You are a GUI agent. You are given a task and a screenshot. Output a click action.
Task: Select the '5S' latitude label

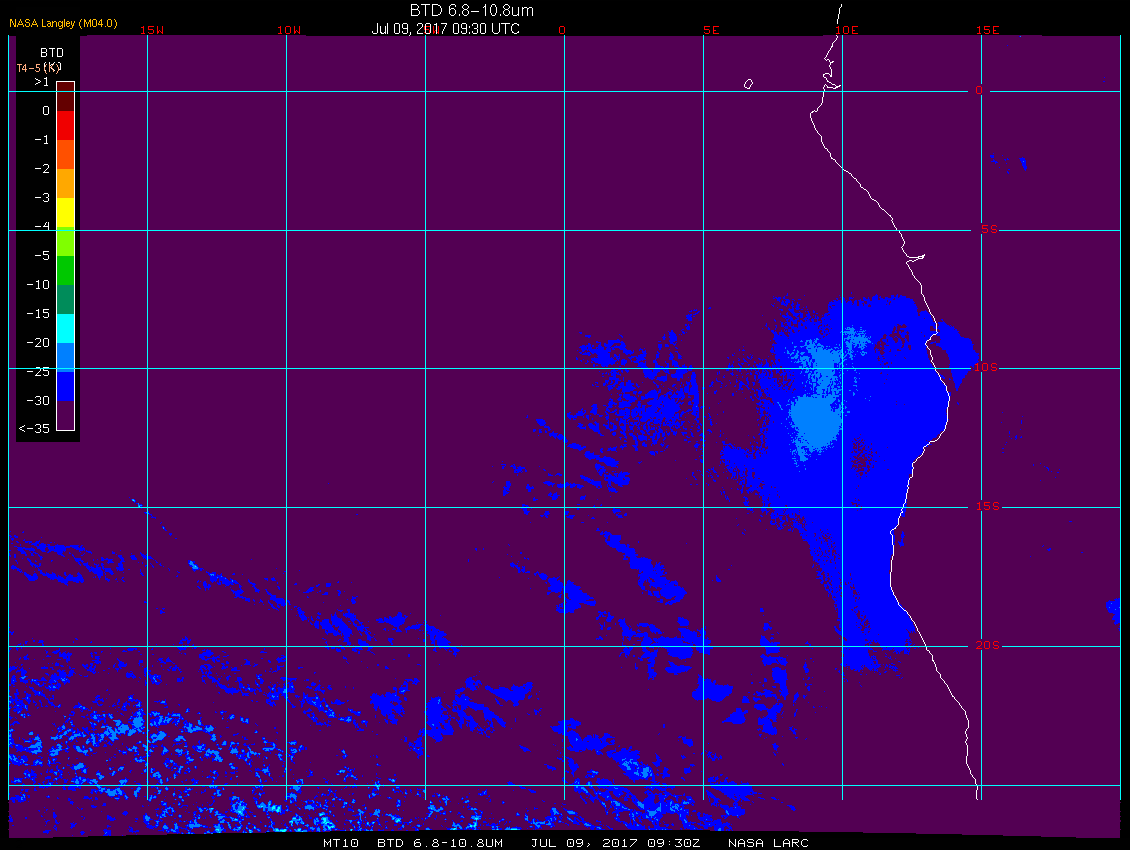[989, 229]
